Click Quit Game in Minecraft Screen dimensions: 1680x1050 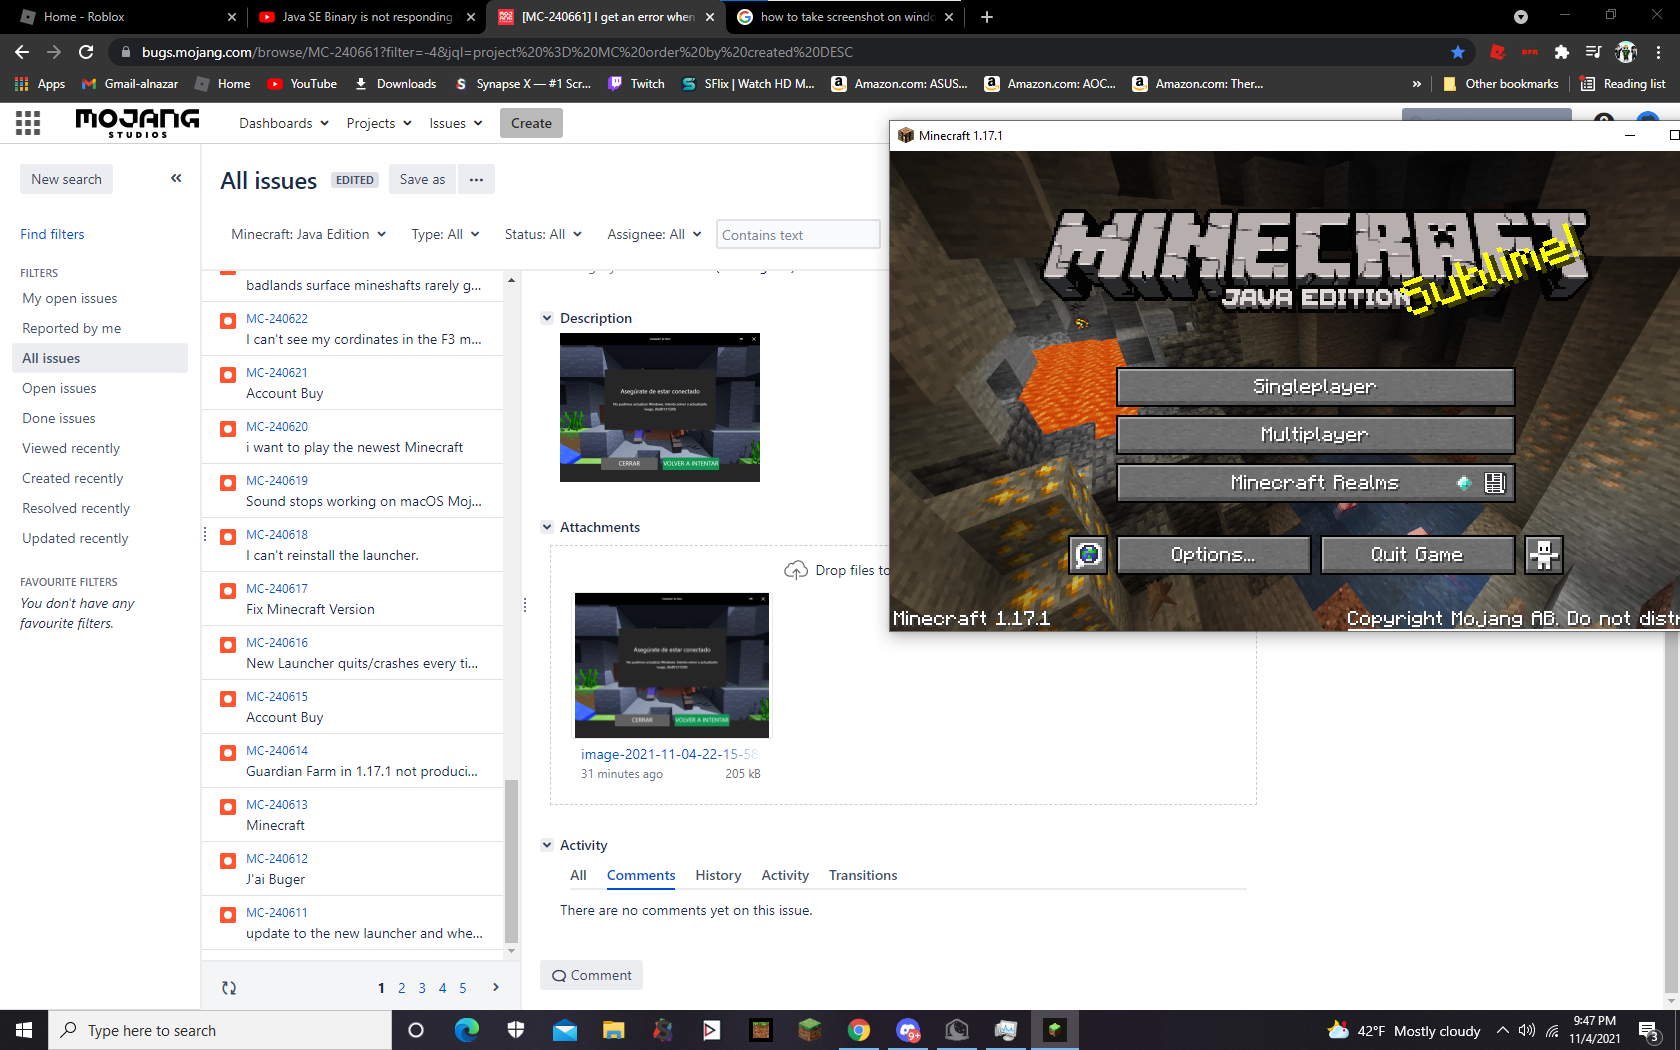pyautogui.click(x=1417, y=554)
